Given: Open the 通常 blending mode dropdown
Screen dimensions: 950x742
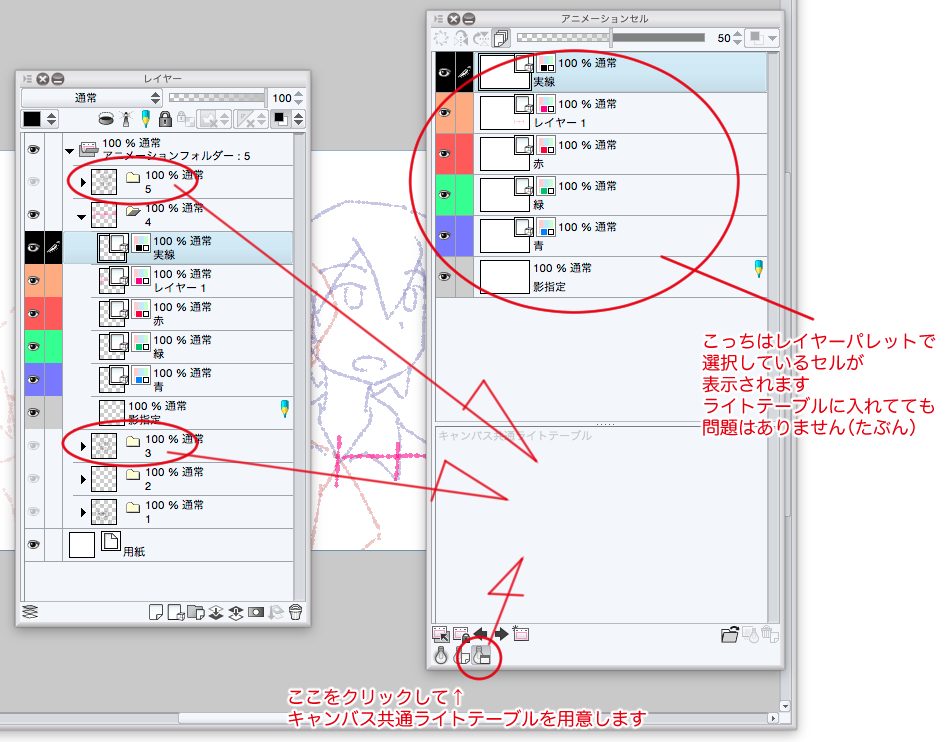Looking at the screenshot, I should tap(92, 98).
